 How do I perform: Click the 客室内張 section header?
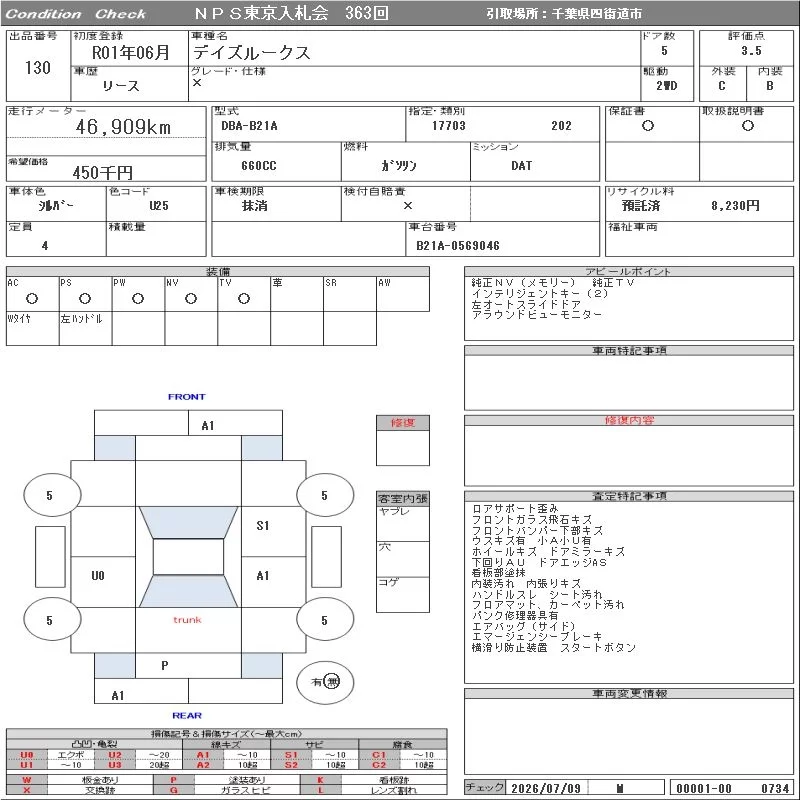[x=403, y=498]
